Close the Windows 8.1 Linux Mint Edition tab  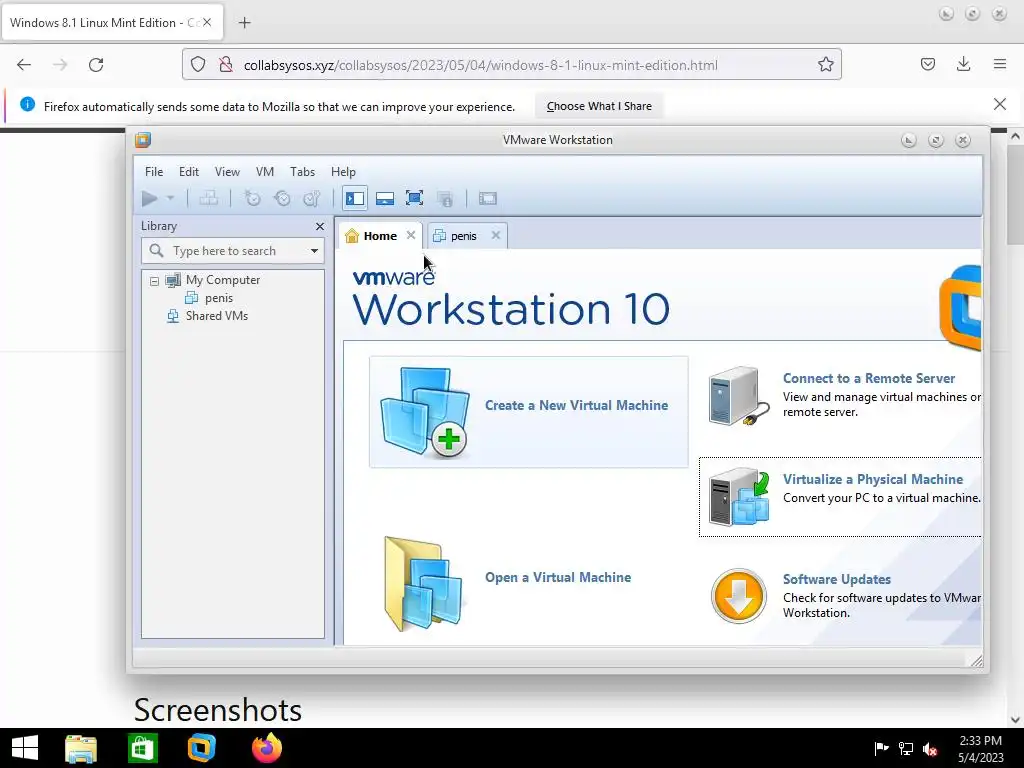207,22
